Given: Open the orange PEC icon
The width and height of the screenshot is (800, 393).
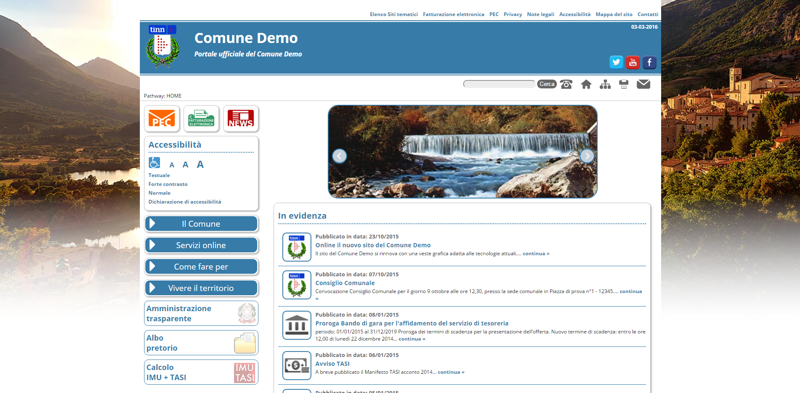Looking at the screenshot, I should click(x=162, y=118).
